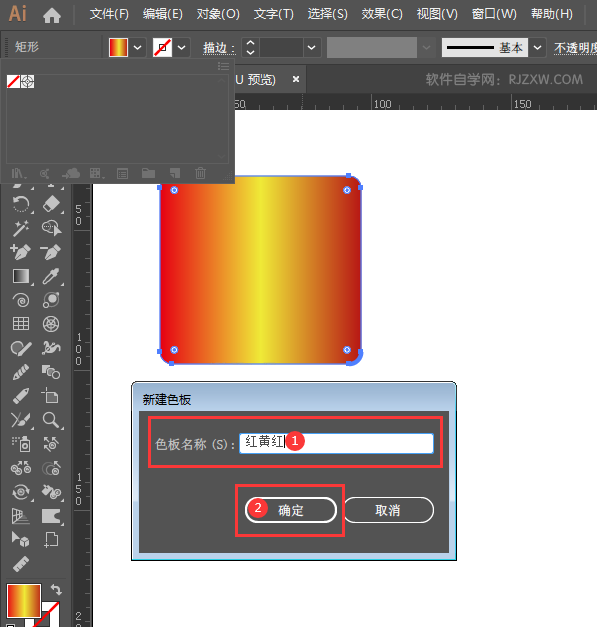Expand the stroke weight dropdown

coord(311,48)
